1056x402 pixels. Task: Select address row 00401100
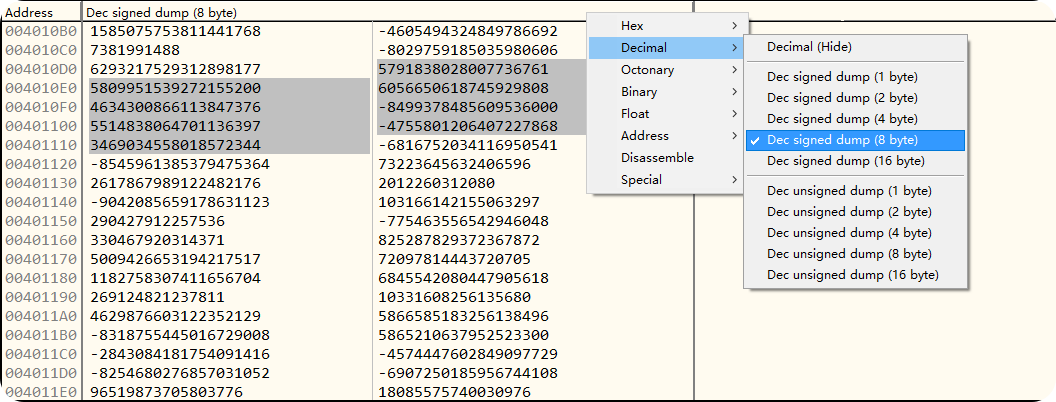click(x=40, y=125)
